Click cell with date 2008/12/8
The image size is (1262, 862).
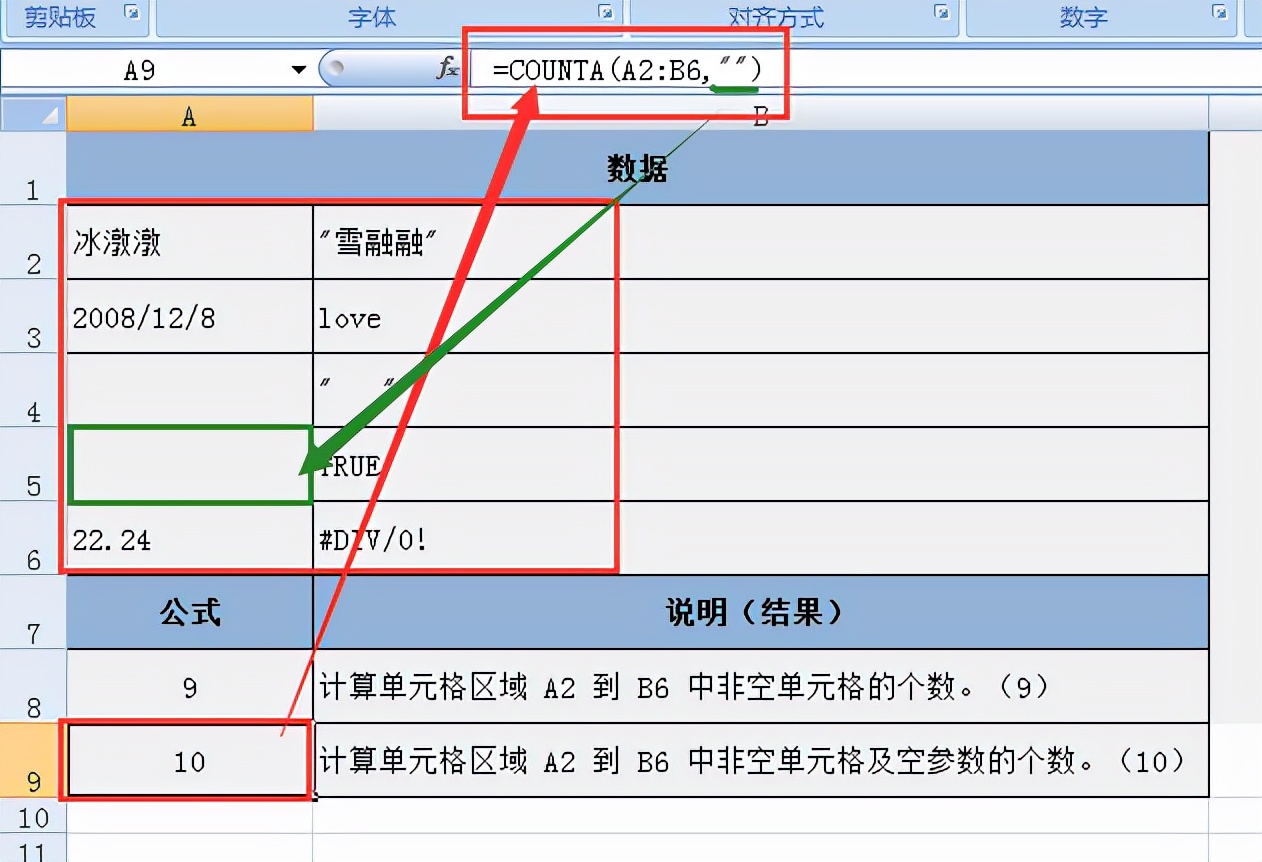coord(190,316)
